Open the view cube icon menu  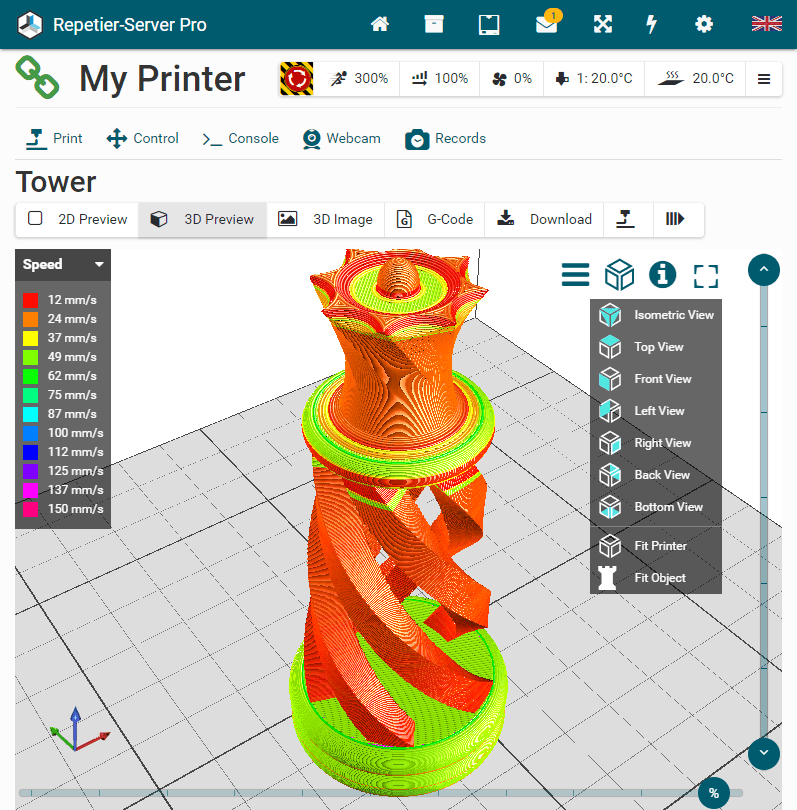tap(619, 274)
